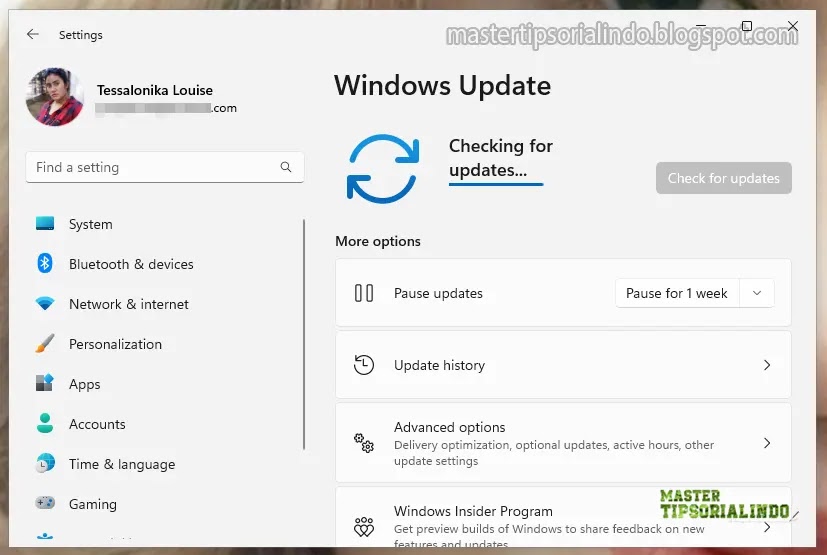Open Advanced options
Viewport: 827px width, 555px height.
(x=563, y=443)
